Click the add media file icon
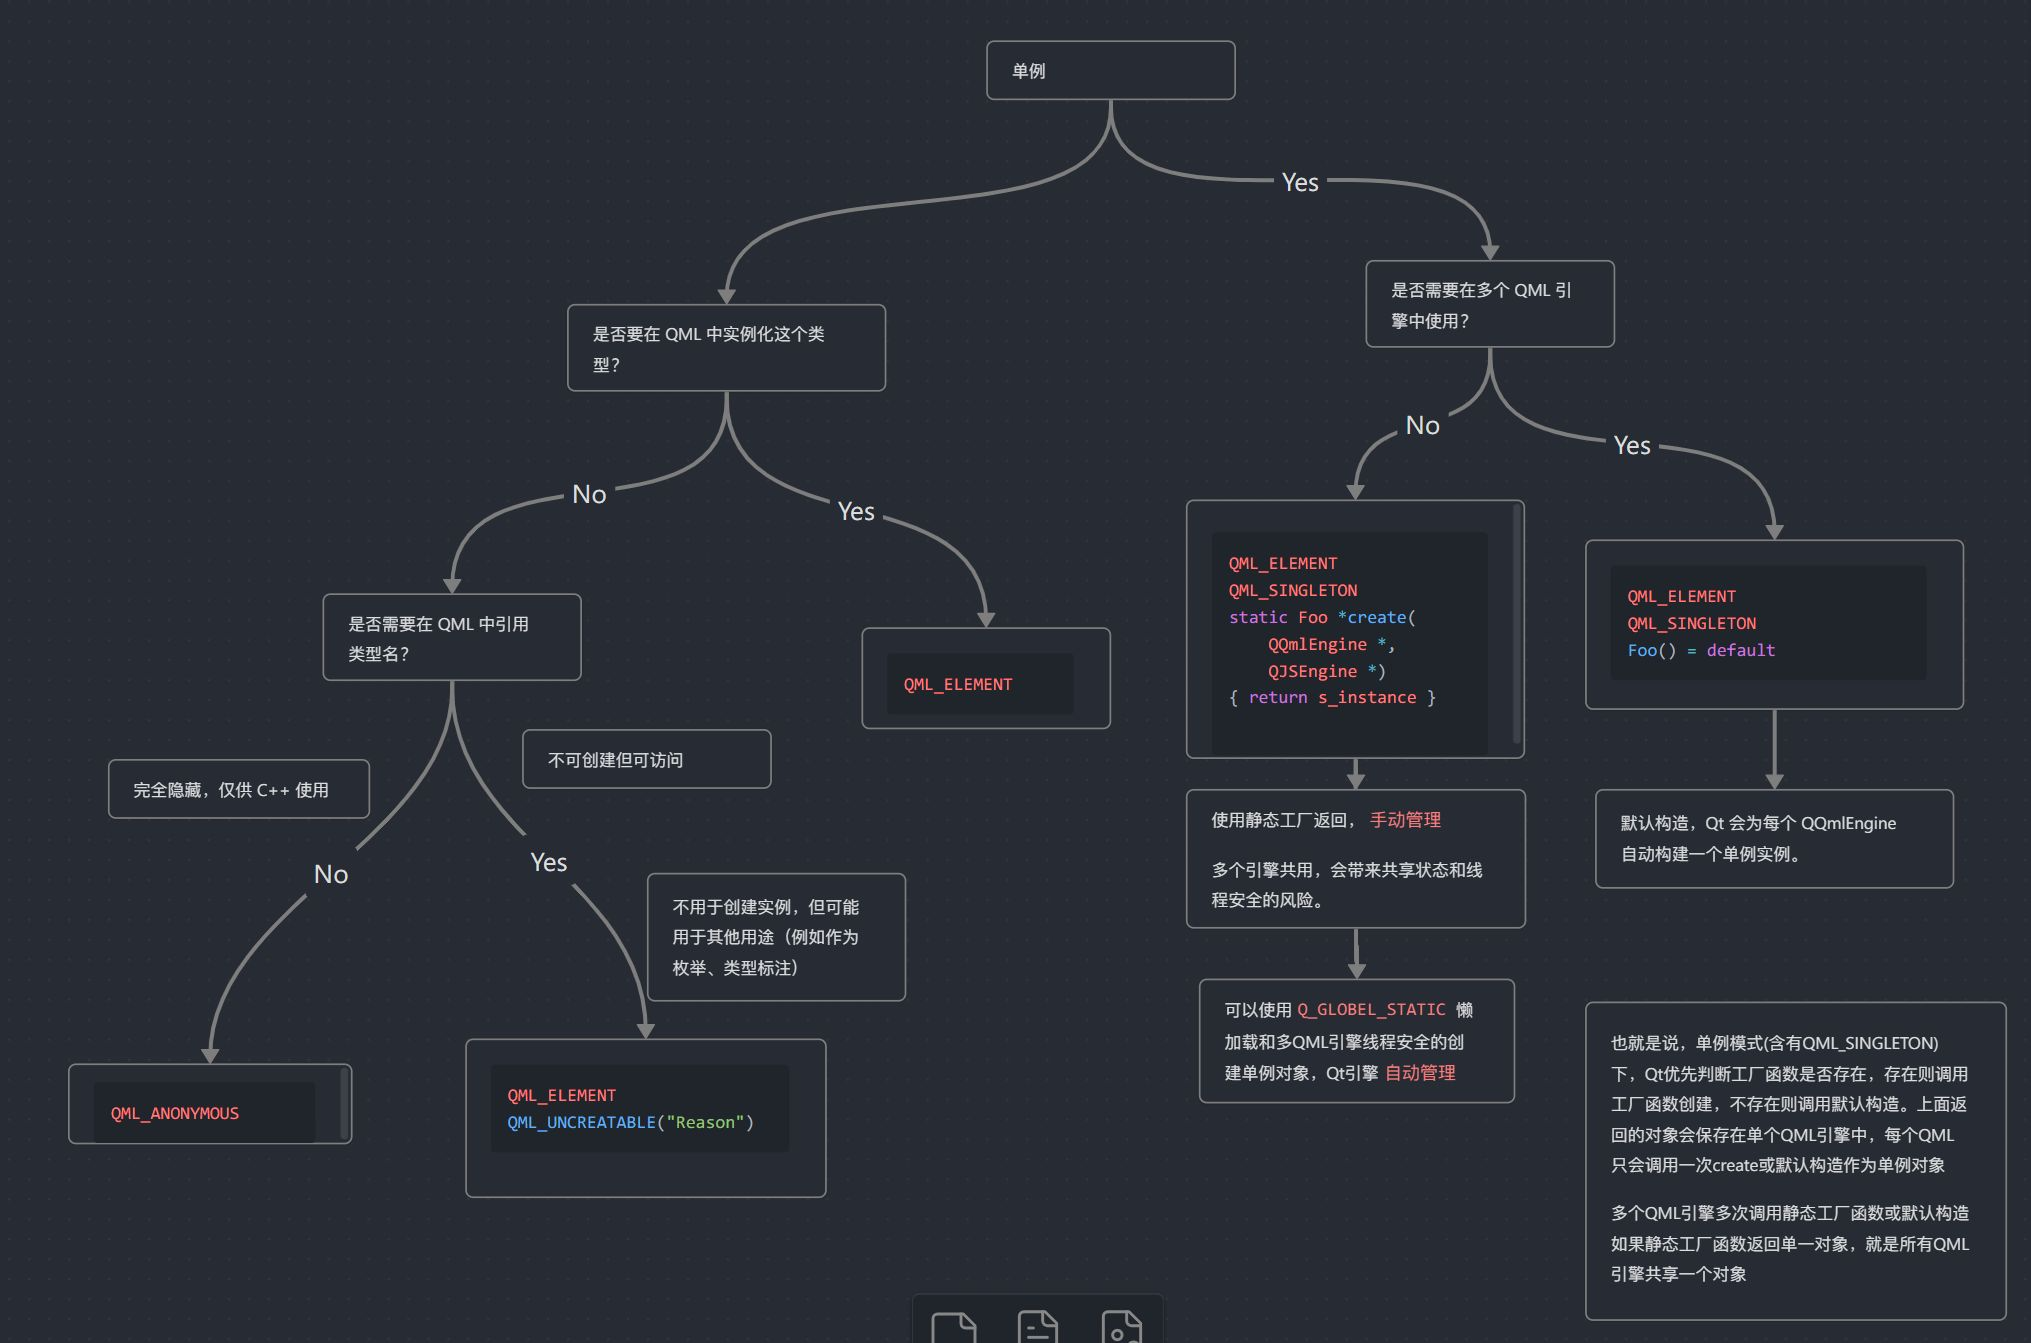2031x1343 pixels. 1120,1327
